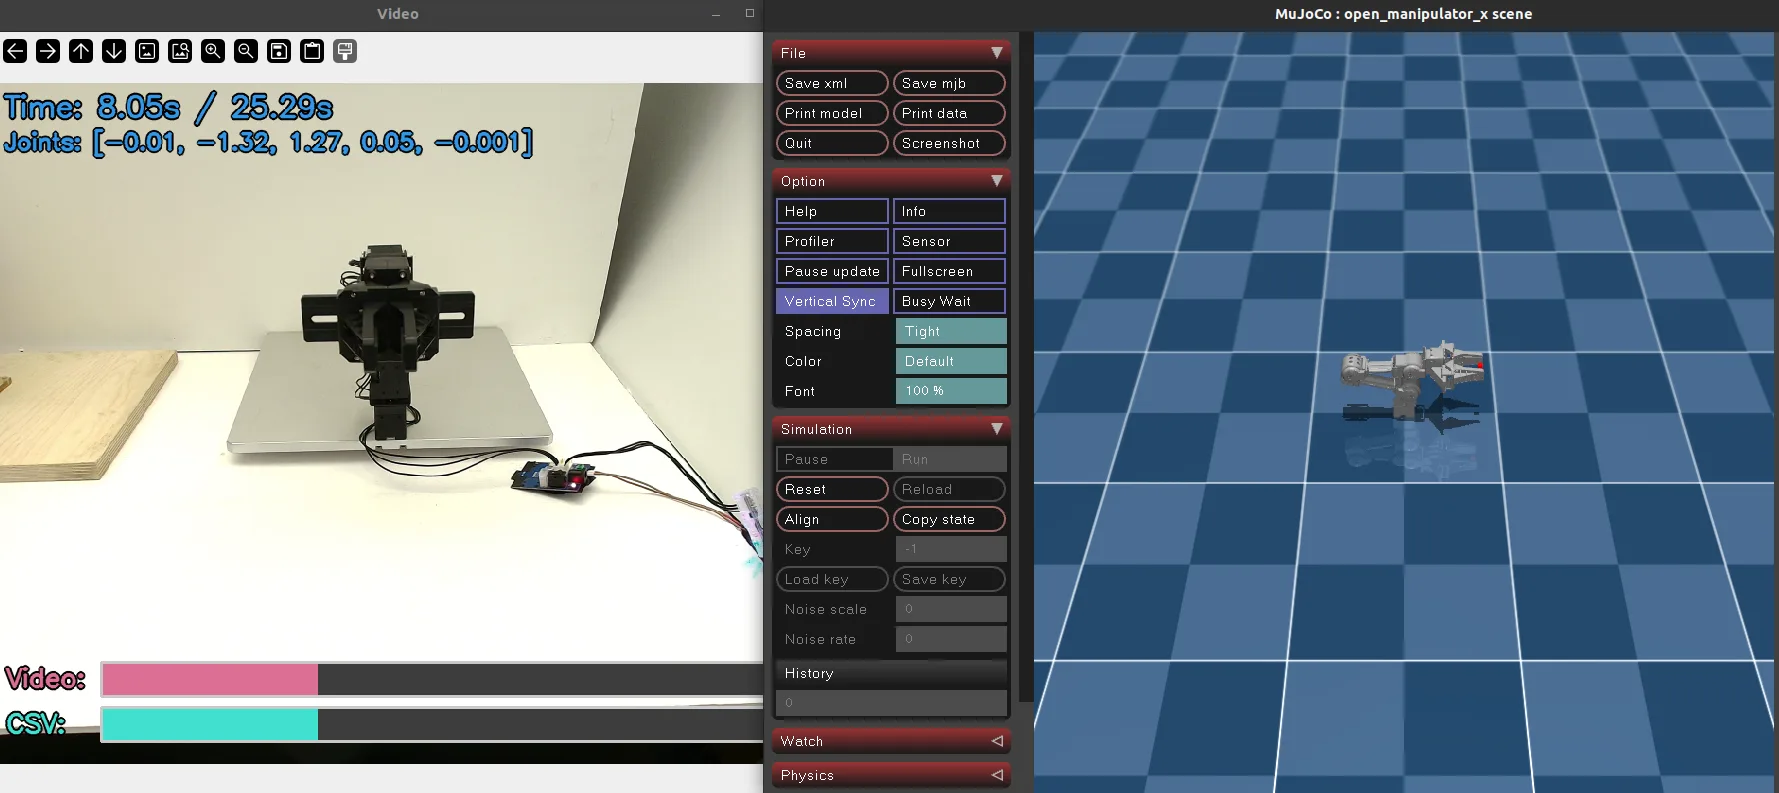This screenshot has height=793, width=1779.
Task: Click the zoom in magnifier icon
Action: pyautogui.click(x=213, y=51)
